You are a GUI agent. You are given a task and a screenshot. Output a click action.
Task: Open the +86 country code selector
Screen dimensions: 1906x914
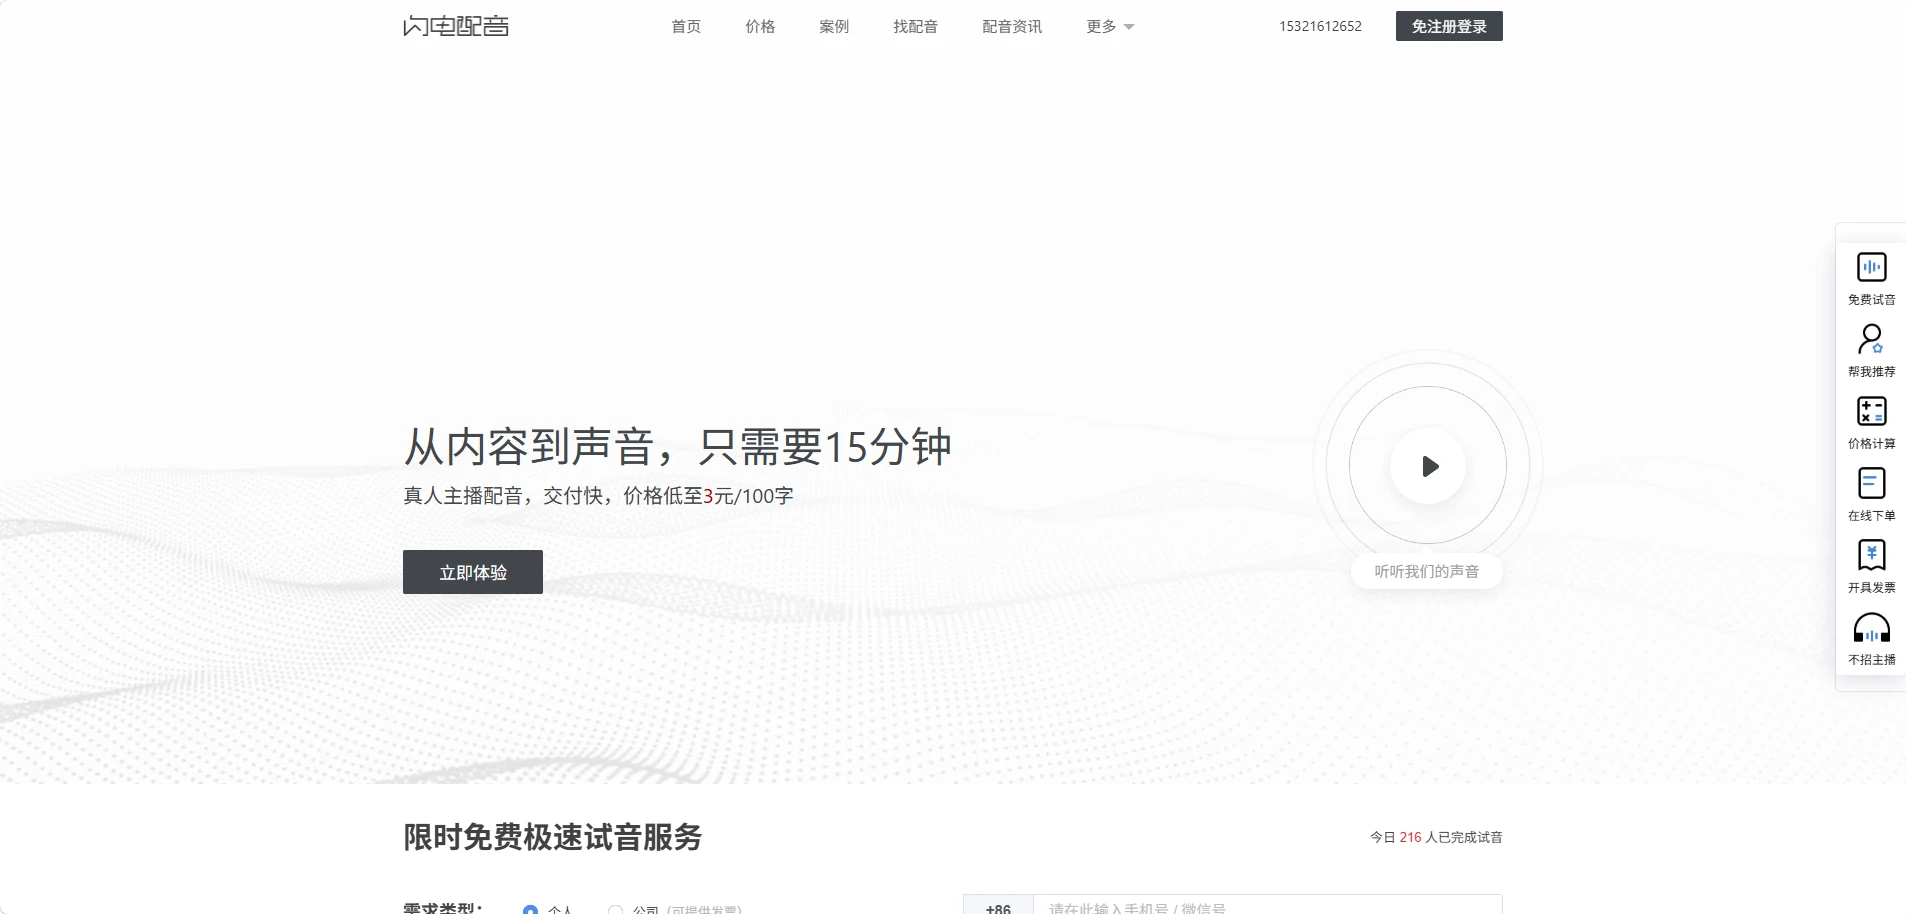(x=998, y=906)
